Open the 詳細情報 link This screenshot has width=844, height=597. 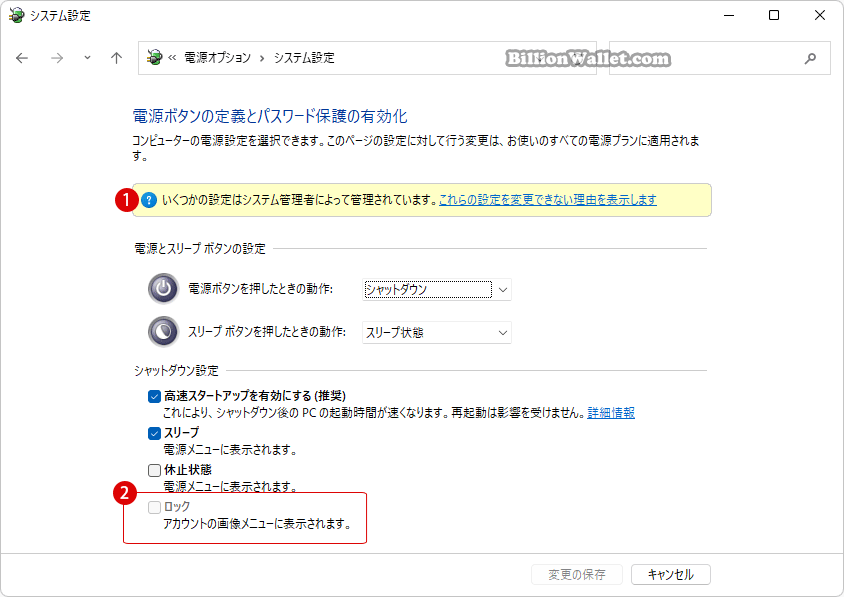point(611,413)
